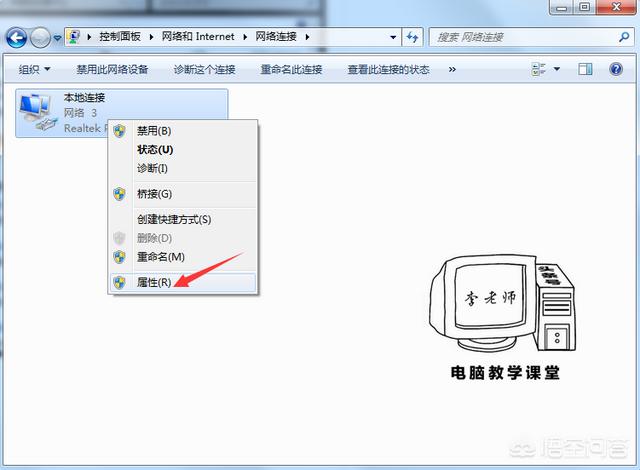The height and width of the screenshot is (470, 640).
Task: Click the 删除(D) context menu entry
Action: (183, 238)
